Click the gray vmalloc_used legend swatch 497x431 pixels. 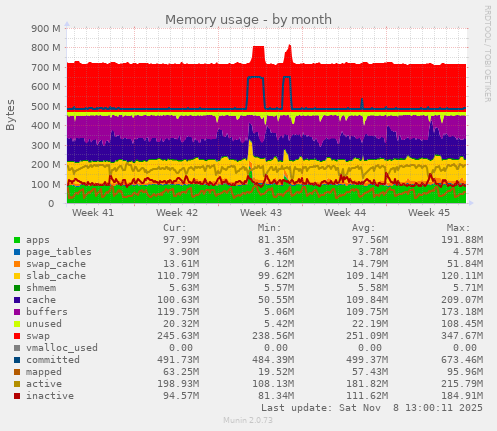pyautogui.click(x=17, y=348)
